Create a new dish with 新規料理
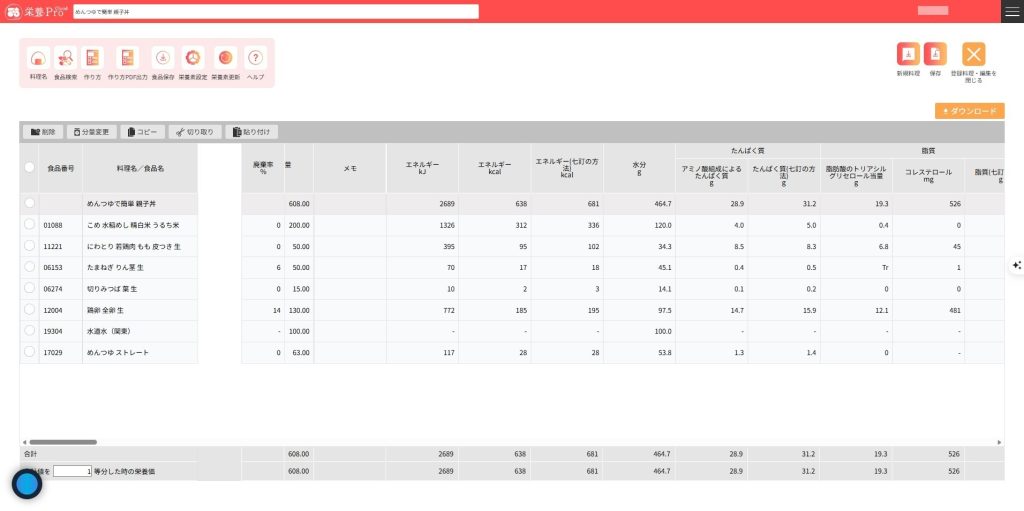The width and height of the screenshot is (1024, 511). tap(908, 55)
